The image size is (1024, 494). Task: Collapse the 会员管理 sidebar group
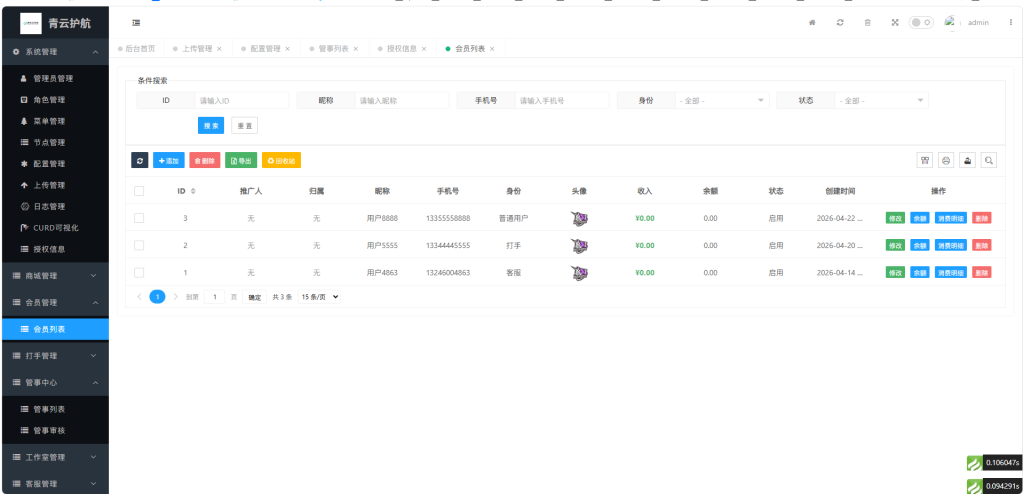coord(54,303)
